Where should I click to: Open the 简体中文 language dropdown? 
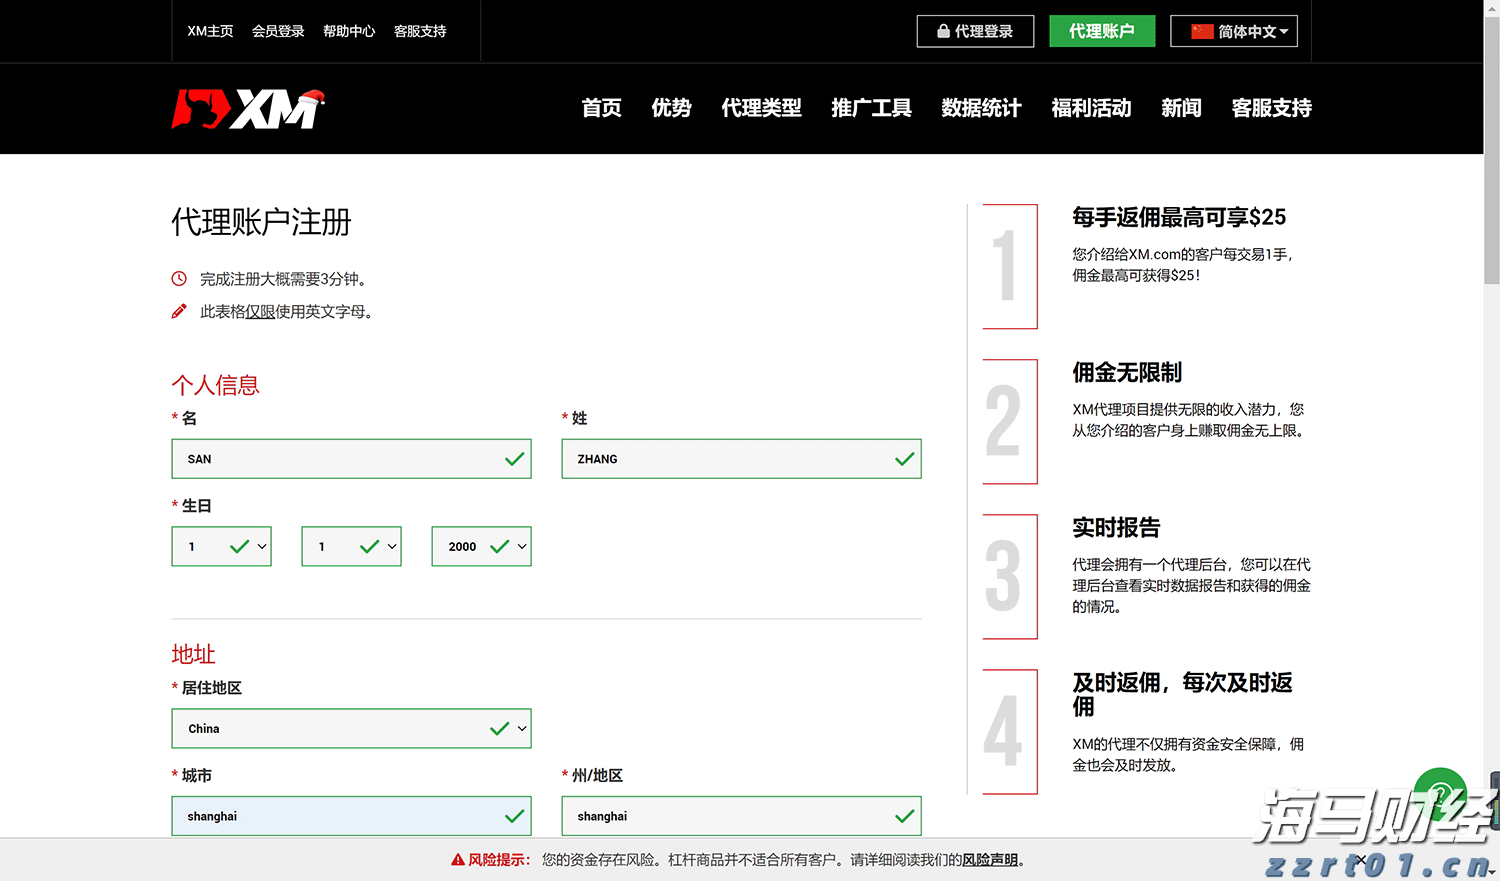pos(1234,30)
